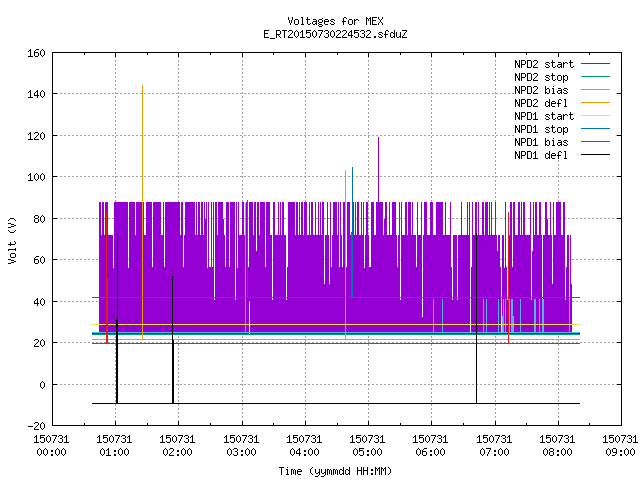The width and height of the screenshot is (640, 480).
Task: Click the -20 y-axis tick value
Action: pyautogui.click(x=36, y=426)
